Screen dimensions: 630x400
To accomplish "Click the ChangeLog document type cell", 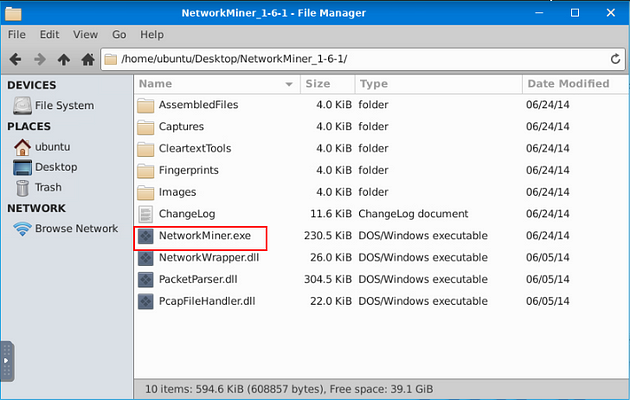I will click(413, 214).
